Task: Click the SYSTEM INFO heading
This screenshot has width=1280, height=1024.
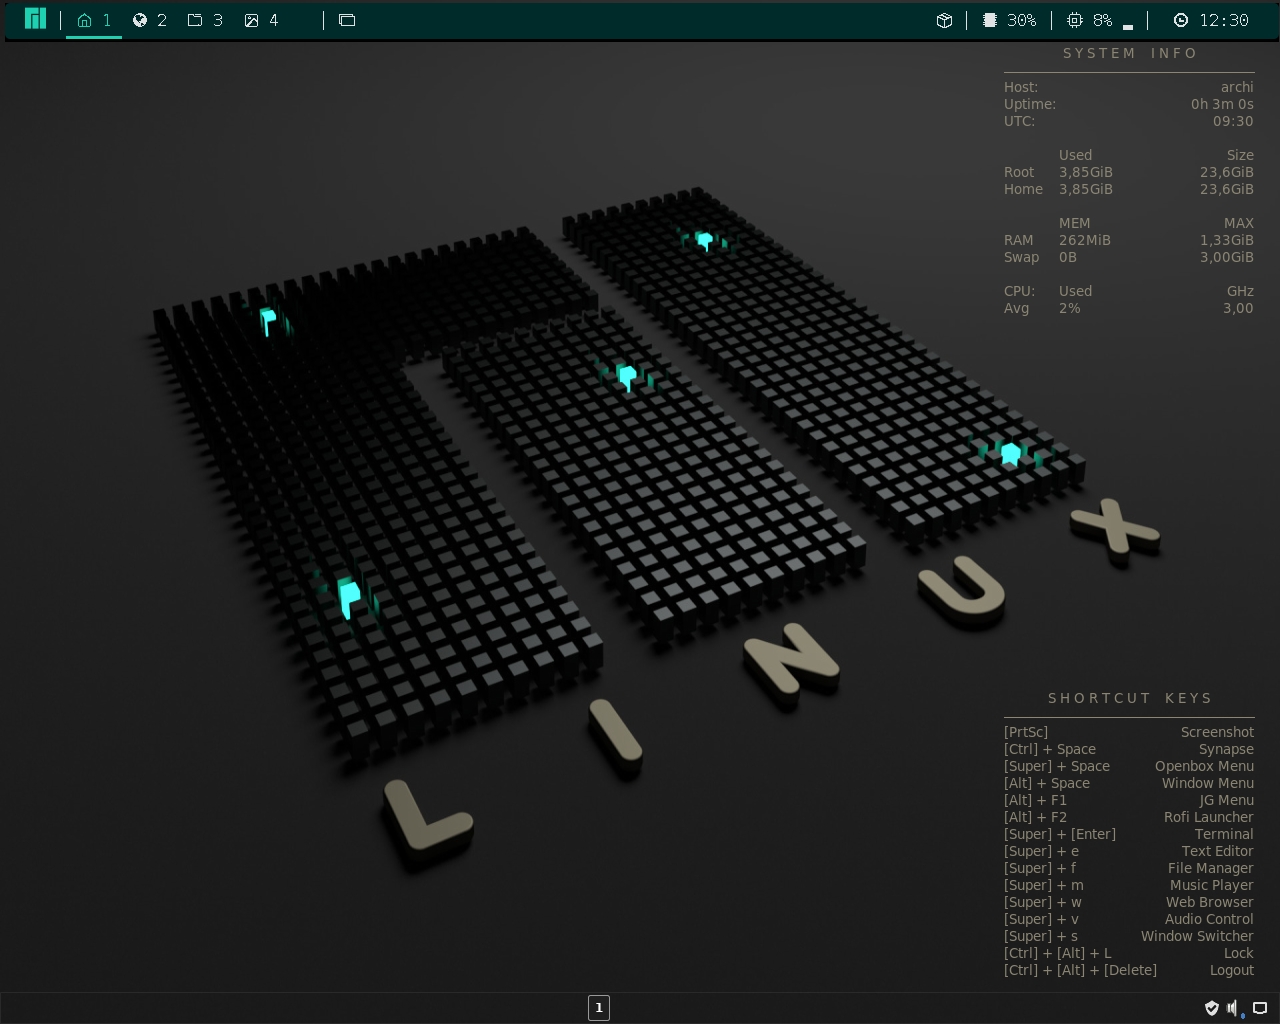Action: tap(1130, 53)
